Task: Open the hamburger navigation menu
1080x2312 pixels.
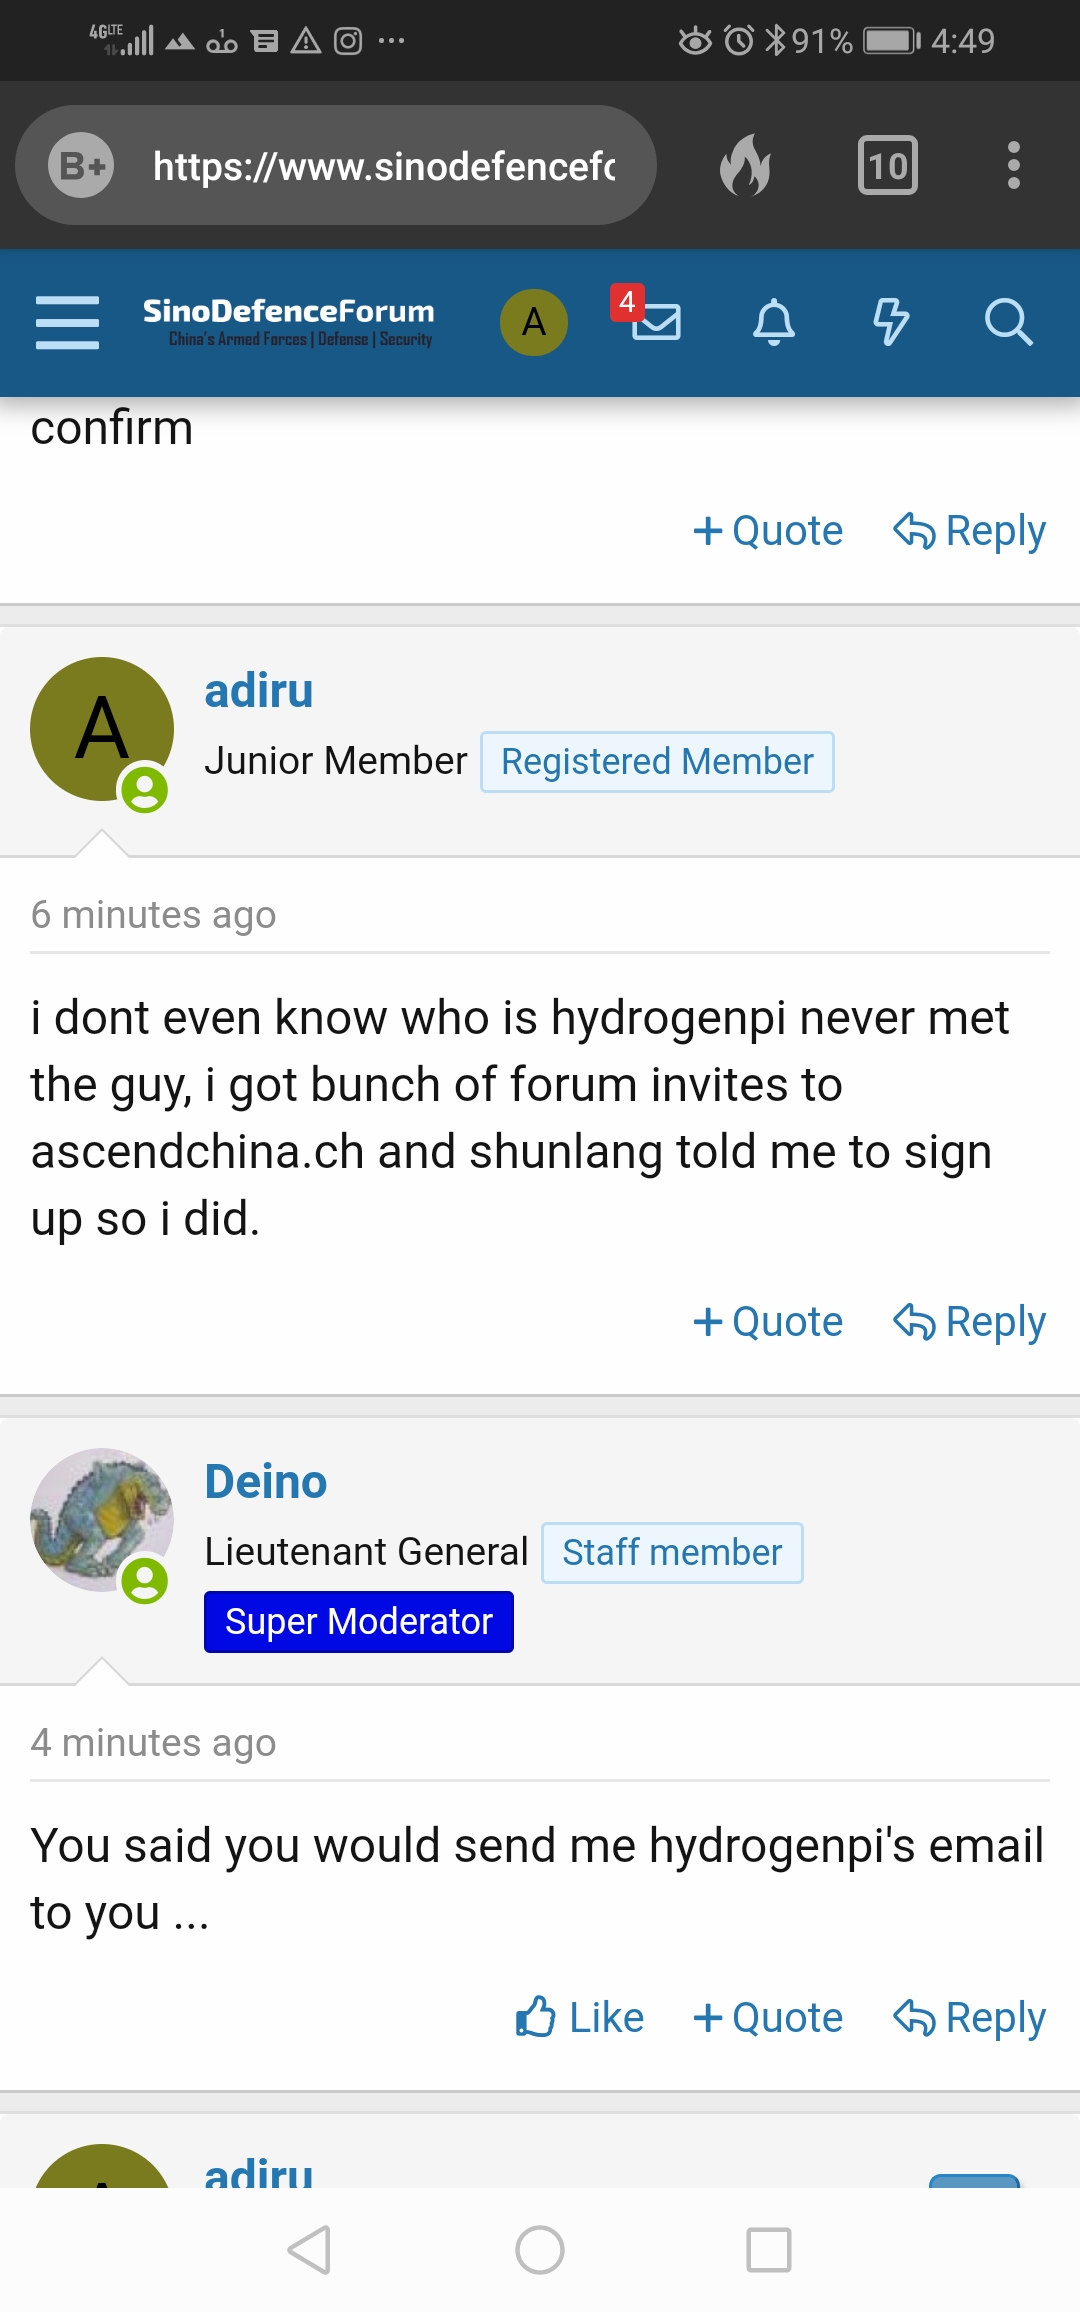Action: click(67, 322)
